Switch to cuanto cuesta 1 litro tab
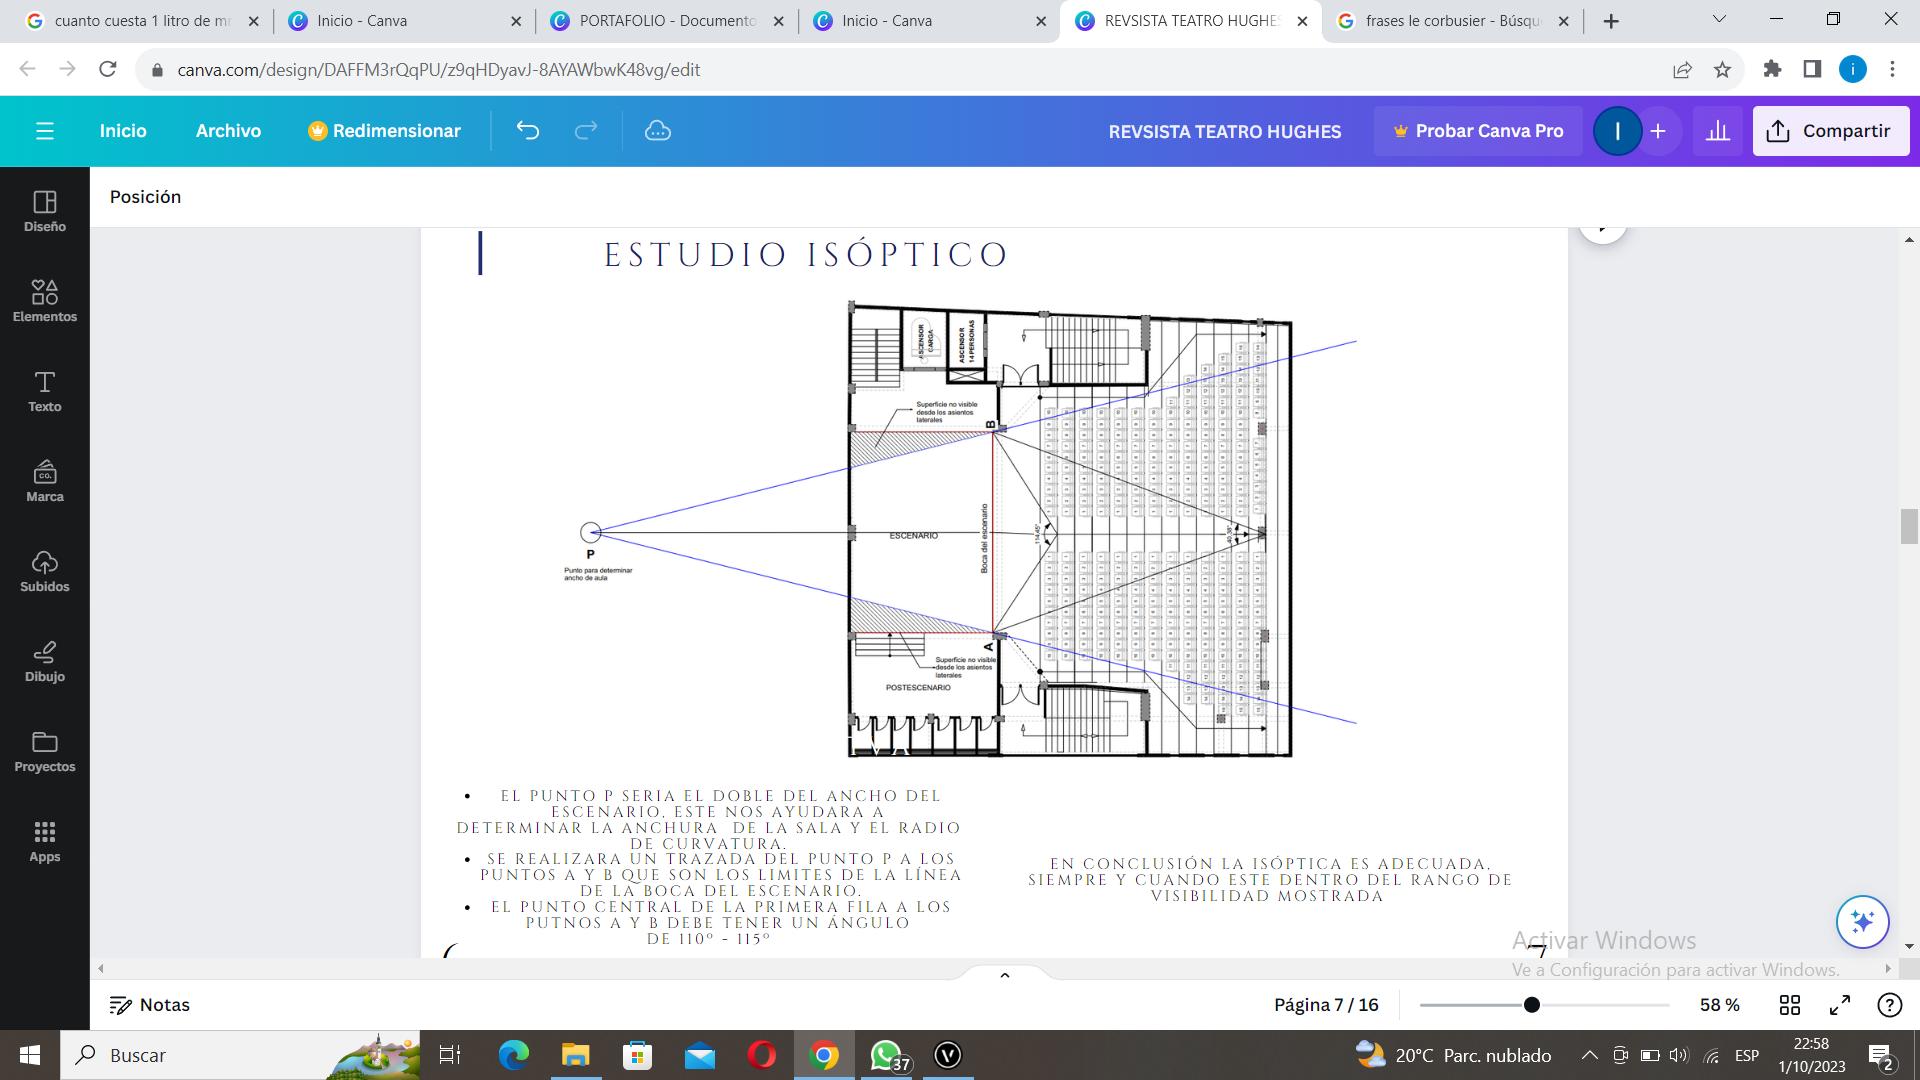Viewport: 1920px width, 1080px height. 142,21
